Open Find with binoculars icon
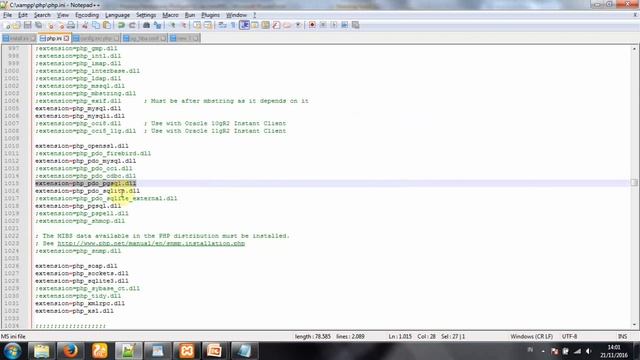Viewport: 640px width, 360px height. [x=146, y=25]
